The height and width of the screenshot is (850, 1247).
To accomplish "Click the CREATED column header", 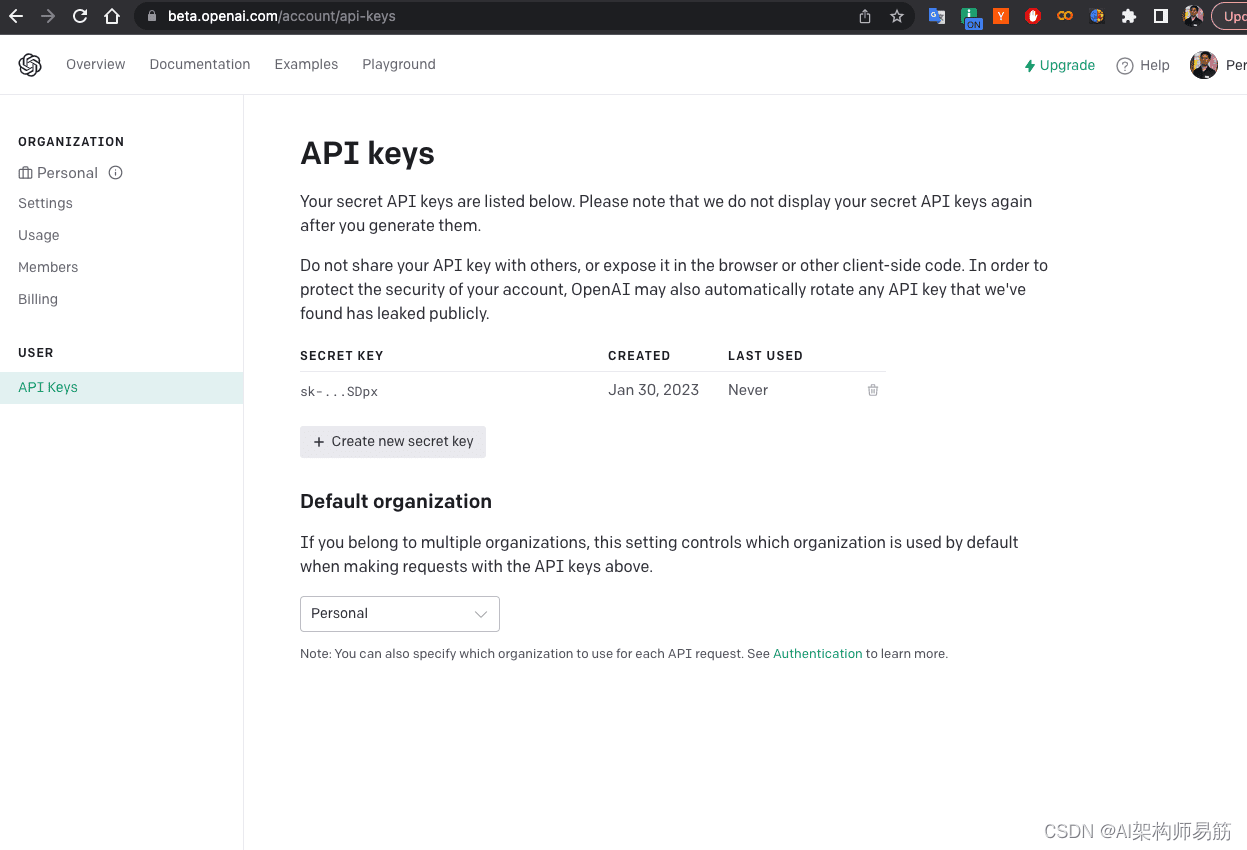I will (x=639, y=356).
